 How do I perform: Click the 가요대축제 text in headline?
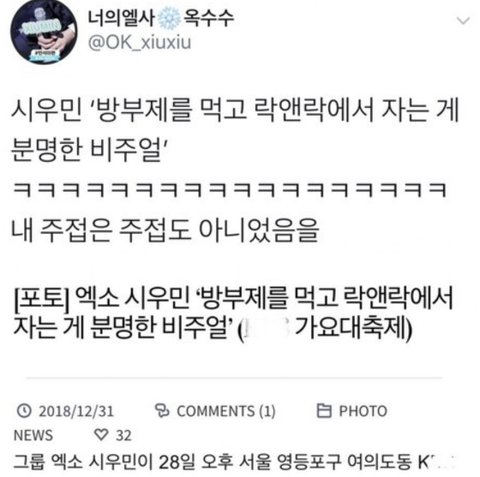pos(351,327)
